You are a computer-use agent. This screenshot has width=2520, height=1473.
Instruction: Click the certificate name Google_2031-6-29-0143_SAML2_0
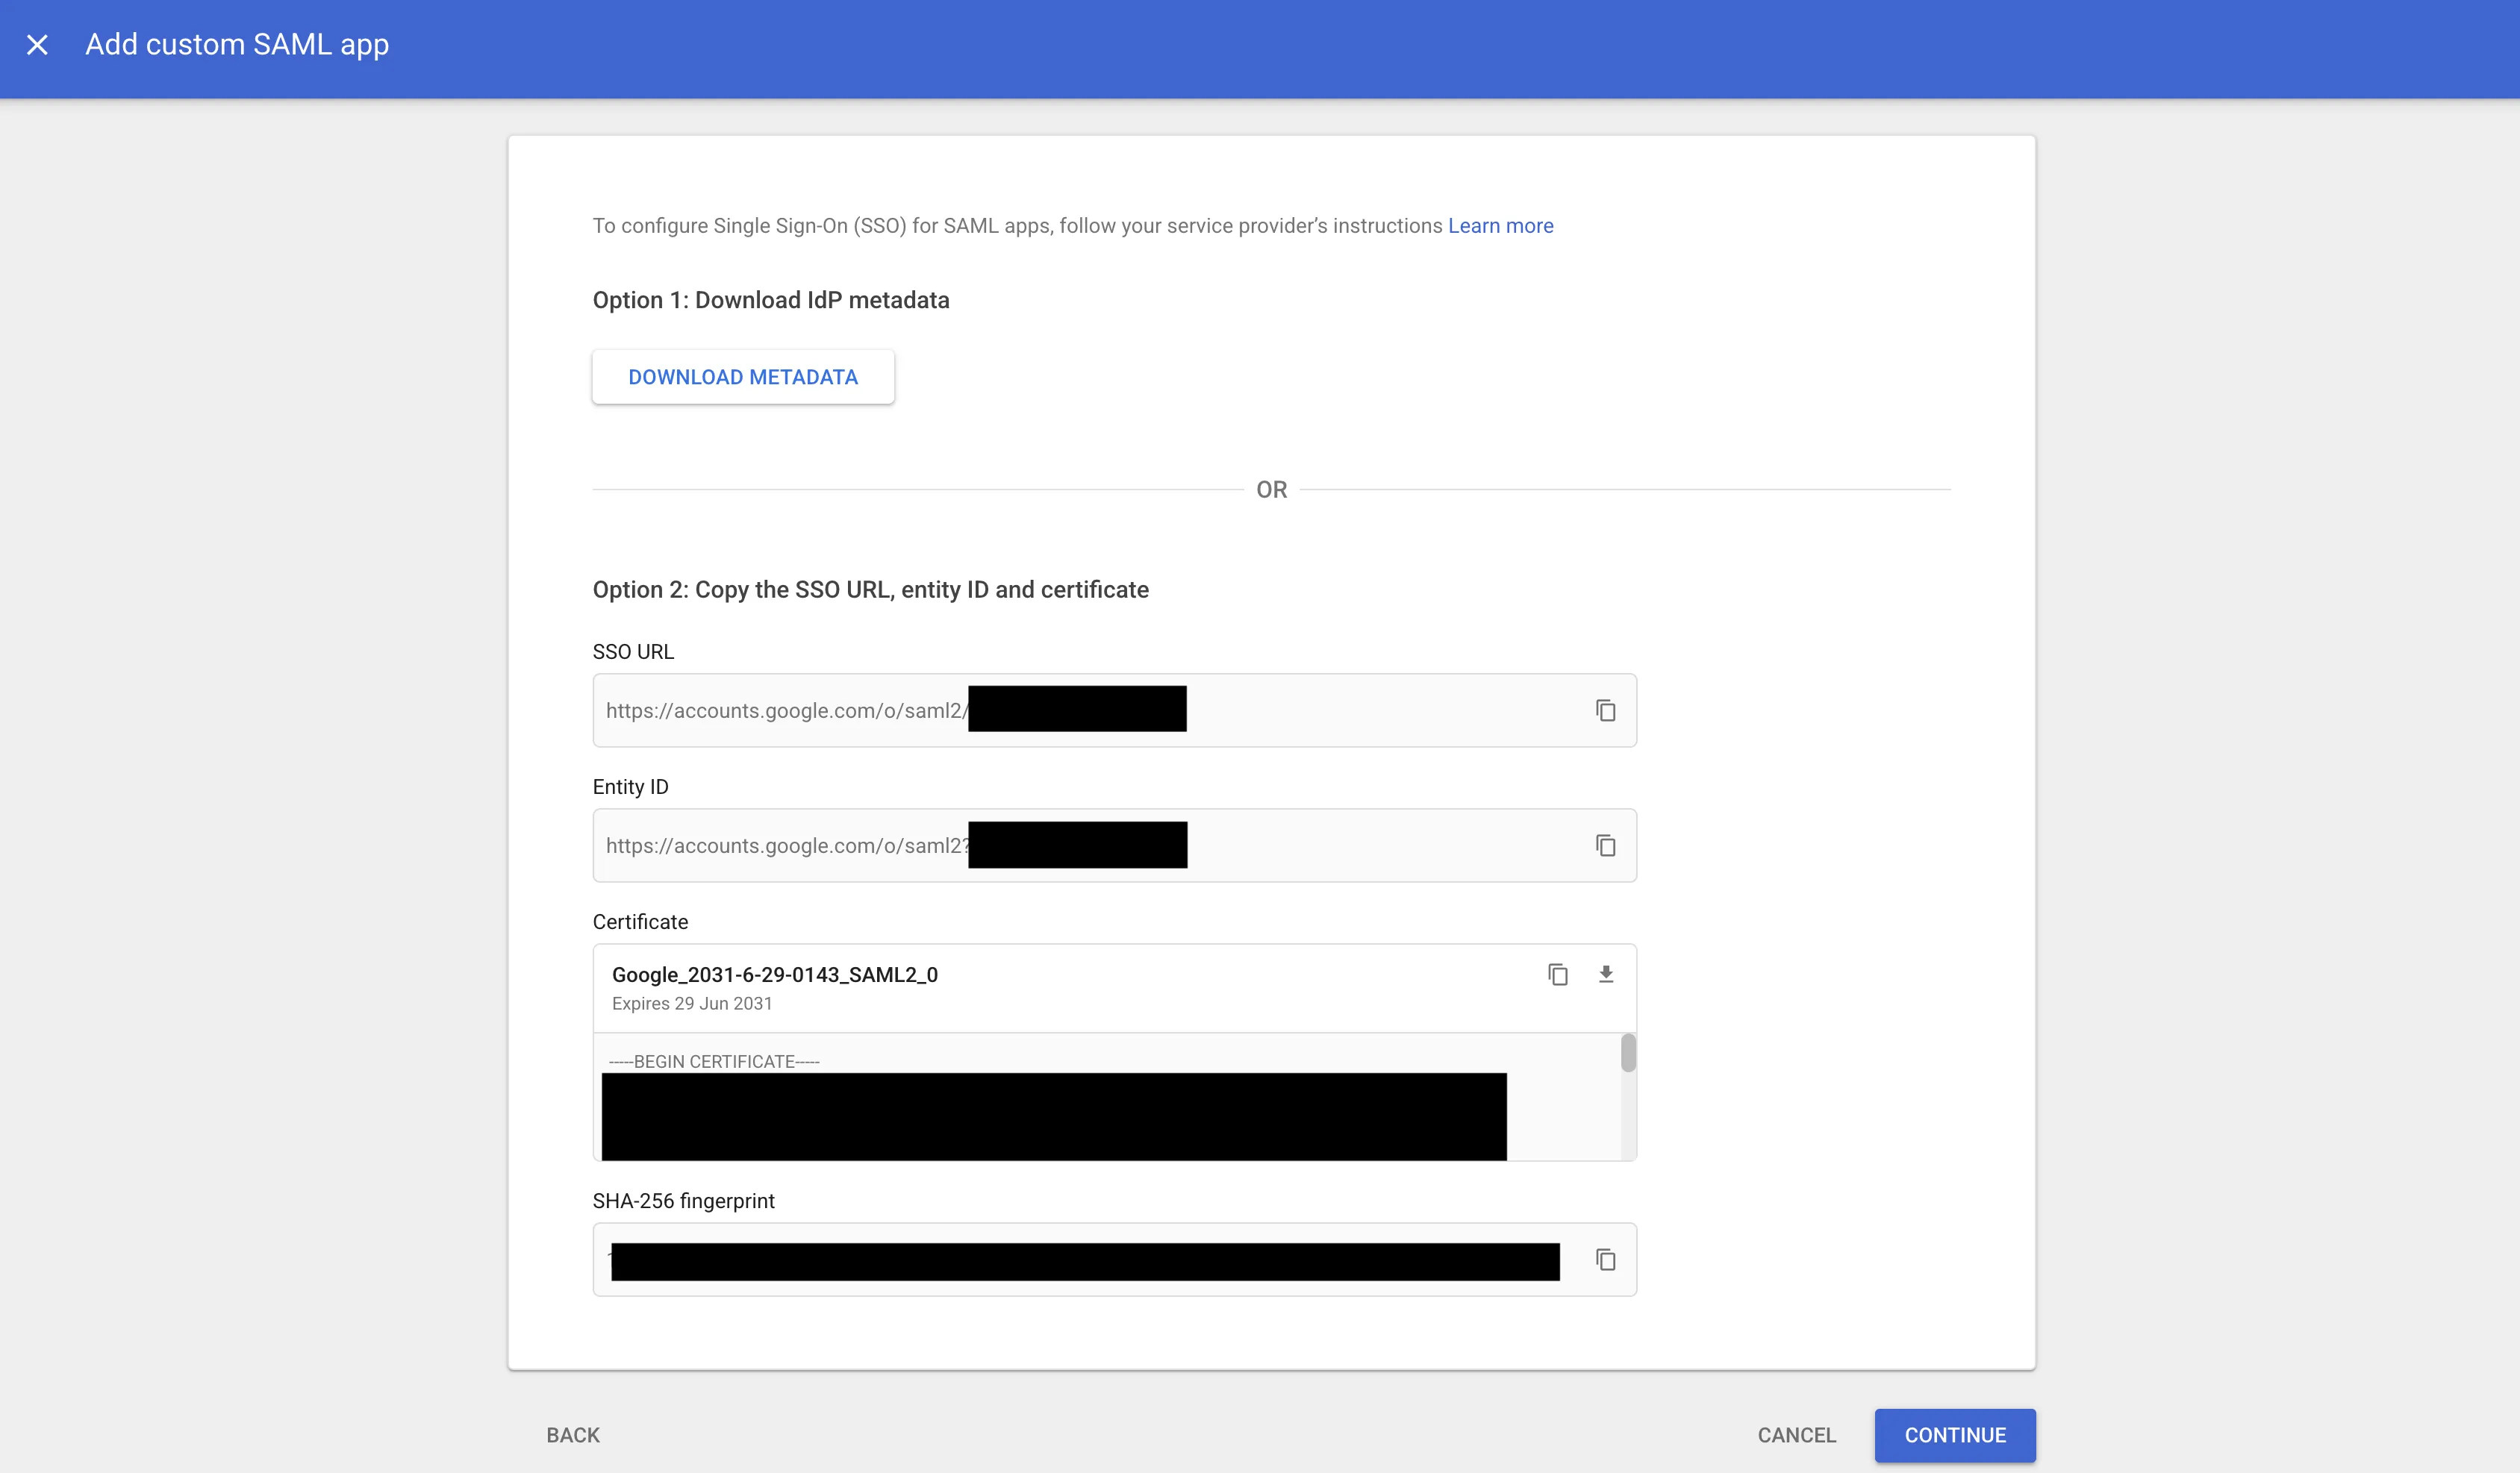click(x=775, y=974)
